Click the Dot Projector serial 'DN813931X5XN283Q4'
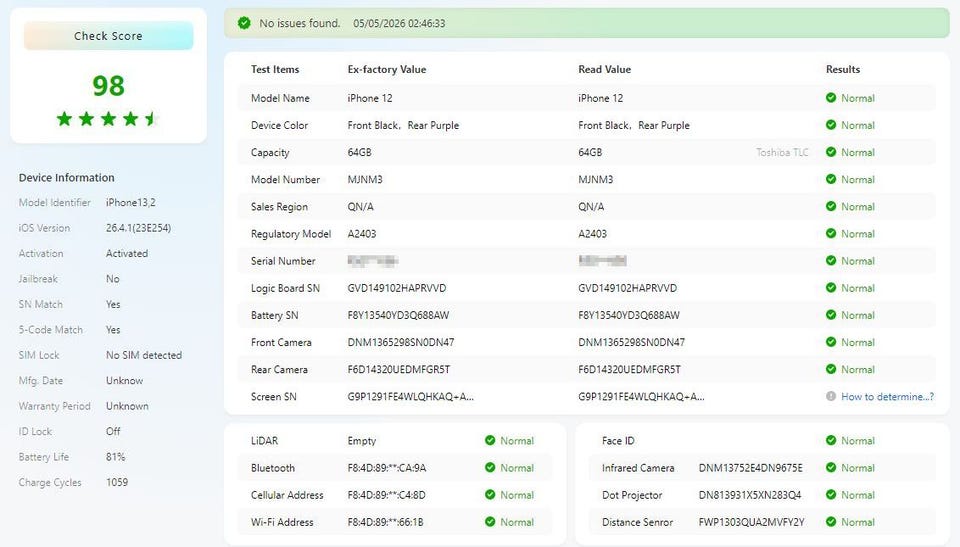This screenshot has height=547, width=960. pyautogui.click(x=750, y=495)
